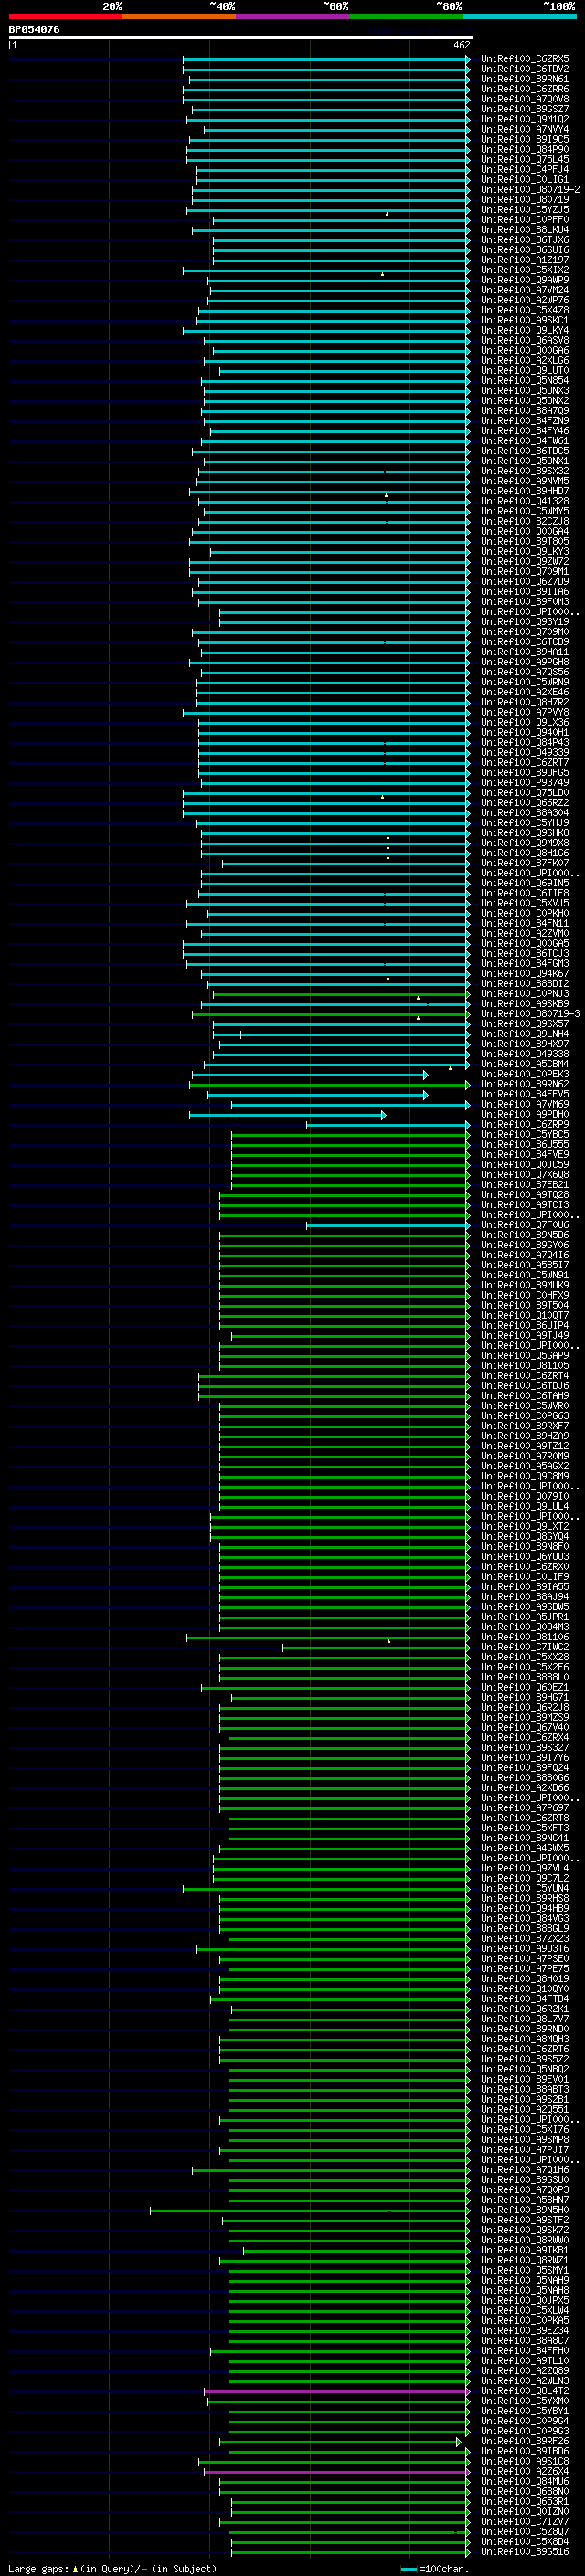Image resolution: width=585 pixels, height=2576 pixels.
Task: Select the UniRef100_A2Q551 label
Action: [525, 2109]
